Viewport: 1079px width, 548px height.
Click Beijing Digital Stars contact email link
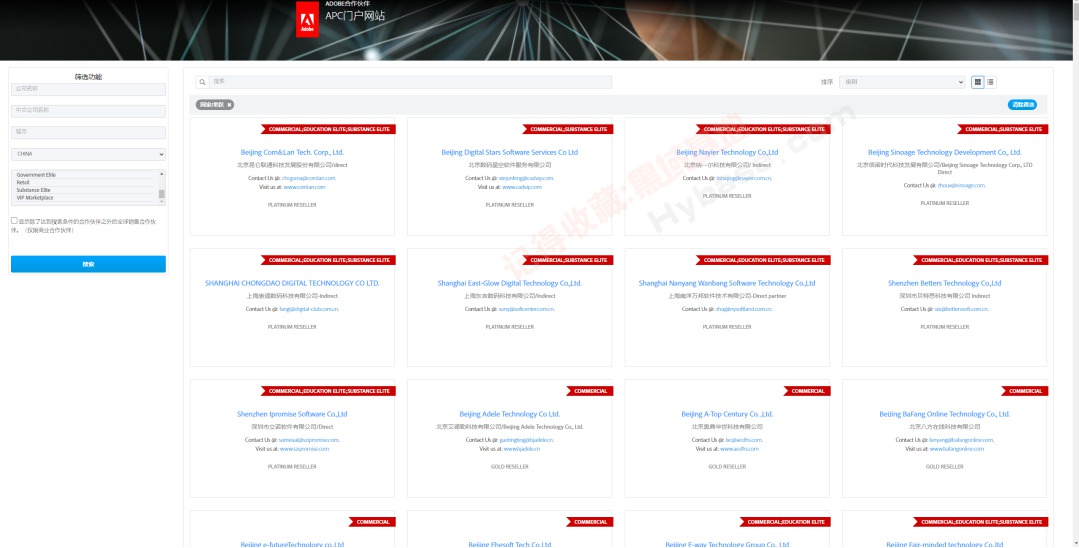pos(526,178)
